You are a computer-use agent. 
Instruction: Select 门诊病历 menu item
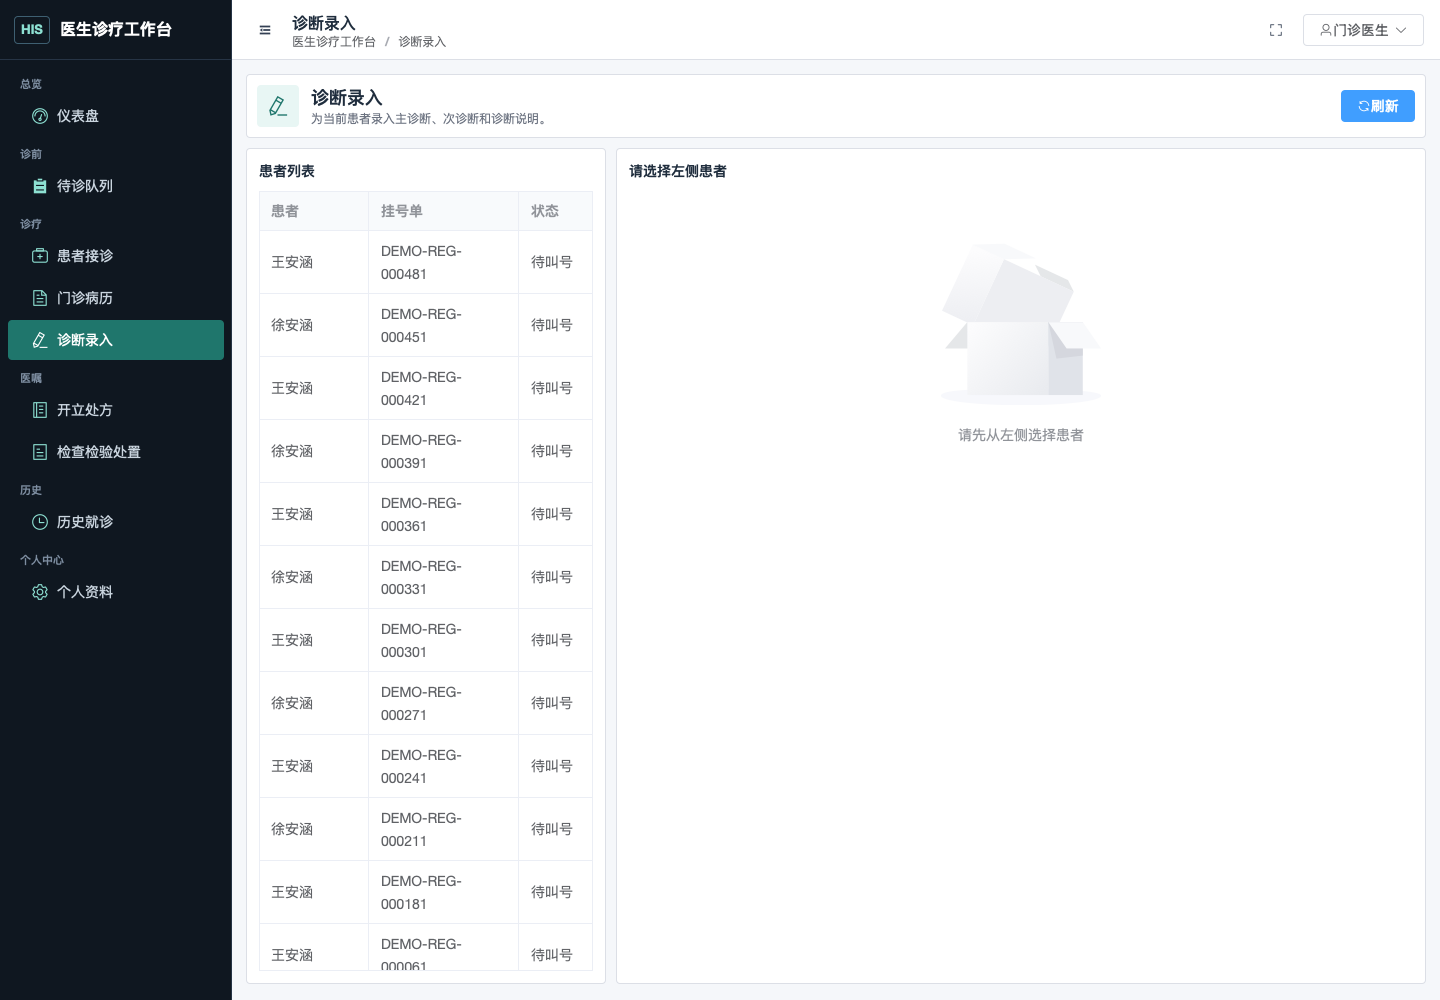pyautogui.click(x=116, y=298)
